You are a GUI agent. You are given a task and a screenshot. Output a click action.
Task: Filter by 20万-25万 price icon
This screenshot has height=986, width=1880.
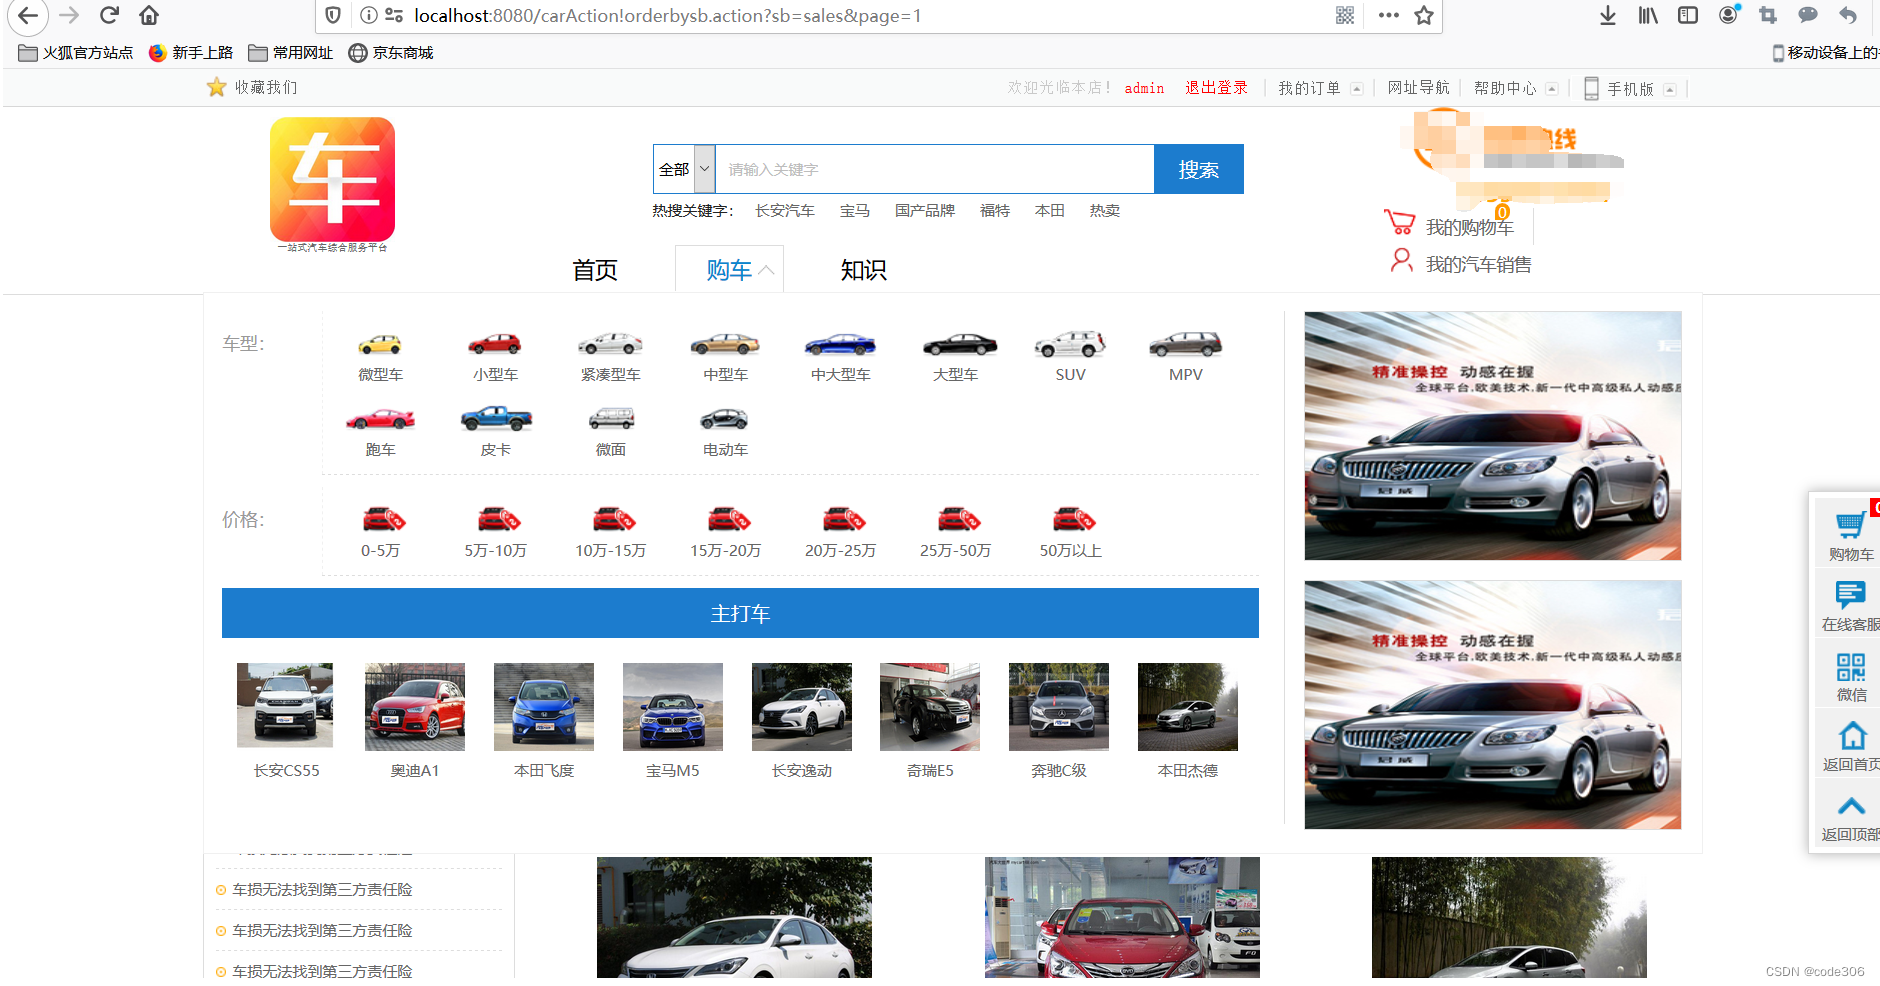pos(844,518)
